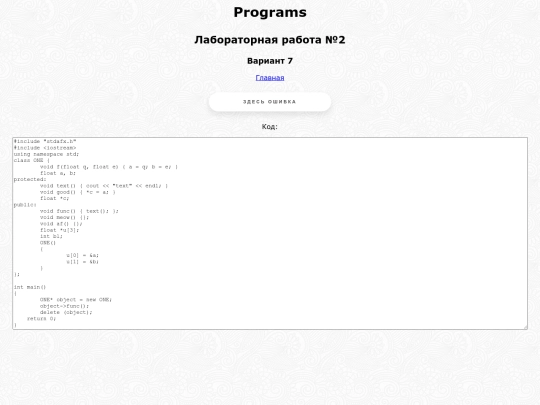Click the line void func() { text(); };
Image resolution: width=540 pixels, height=405 pixels.
pos(79,211)
